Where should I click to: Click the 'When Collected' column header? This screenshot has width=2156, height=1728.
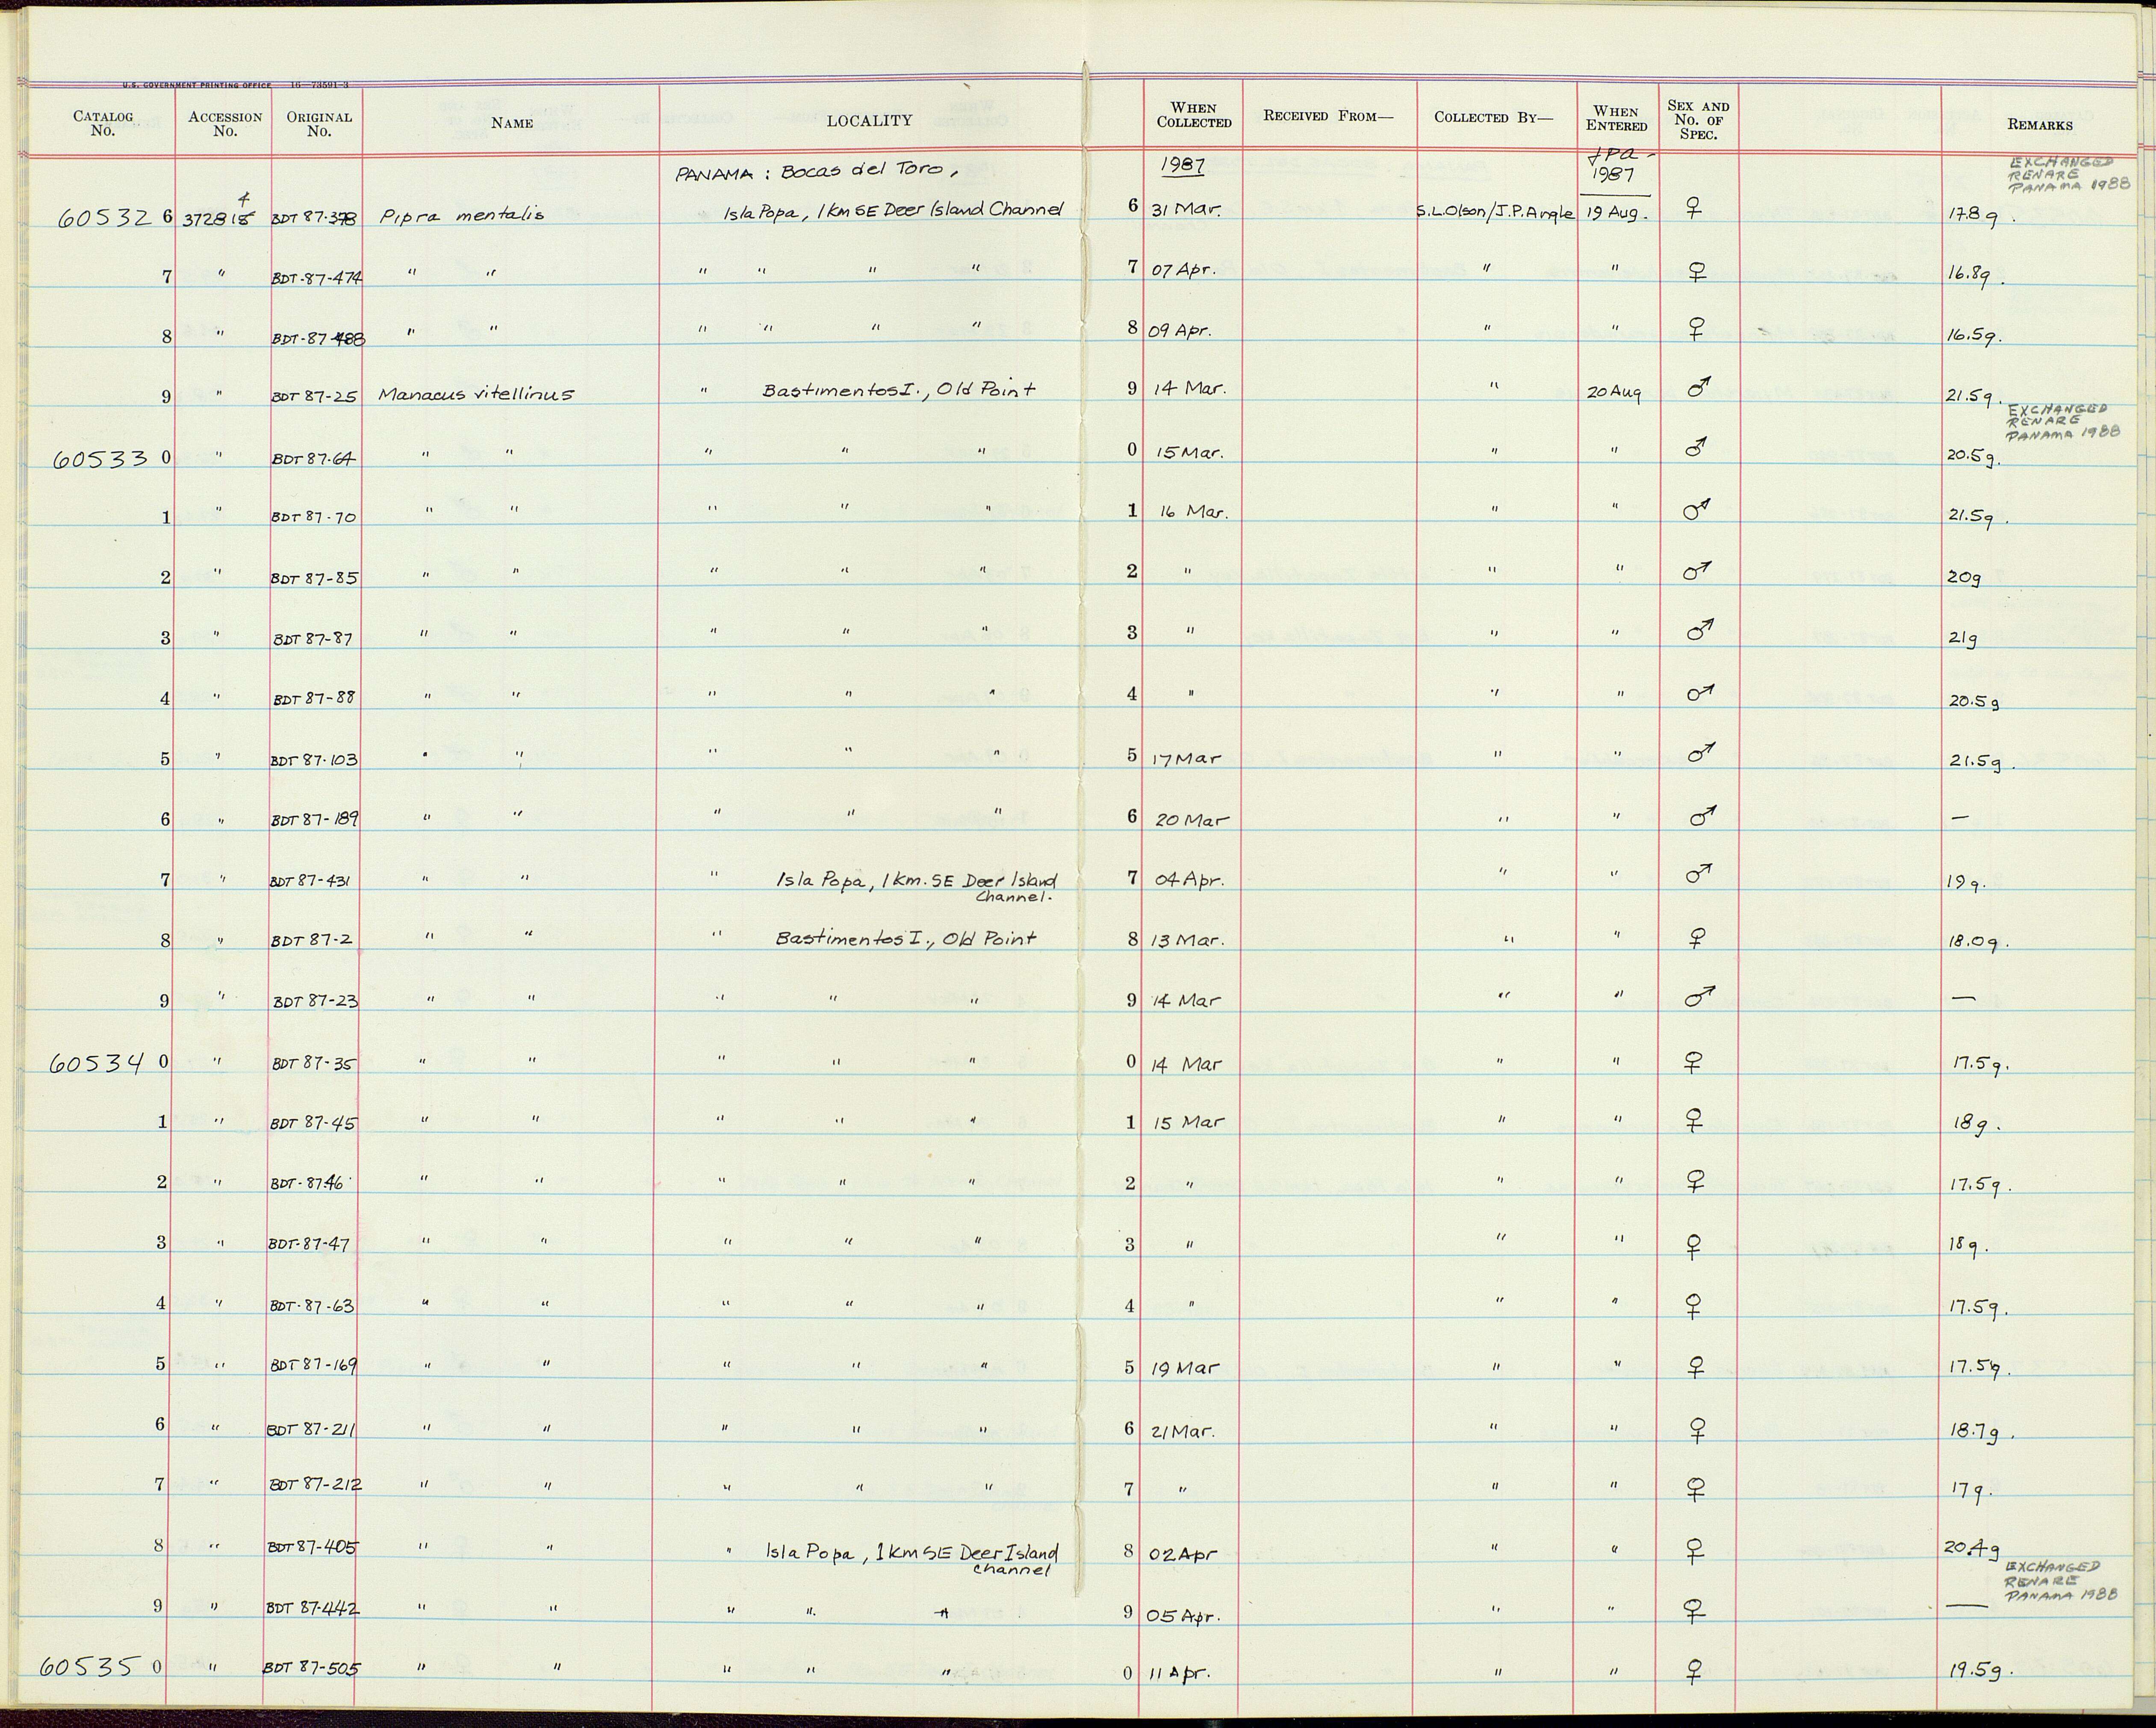click(1194, 115)
